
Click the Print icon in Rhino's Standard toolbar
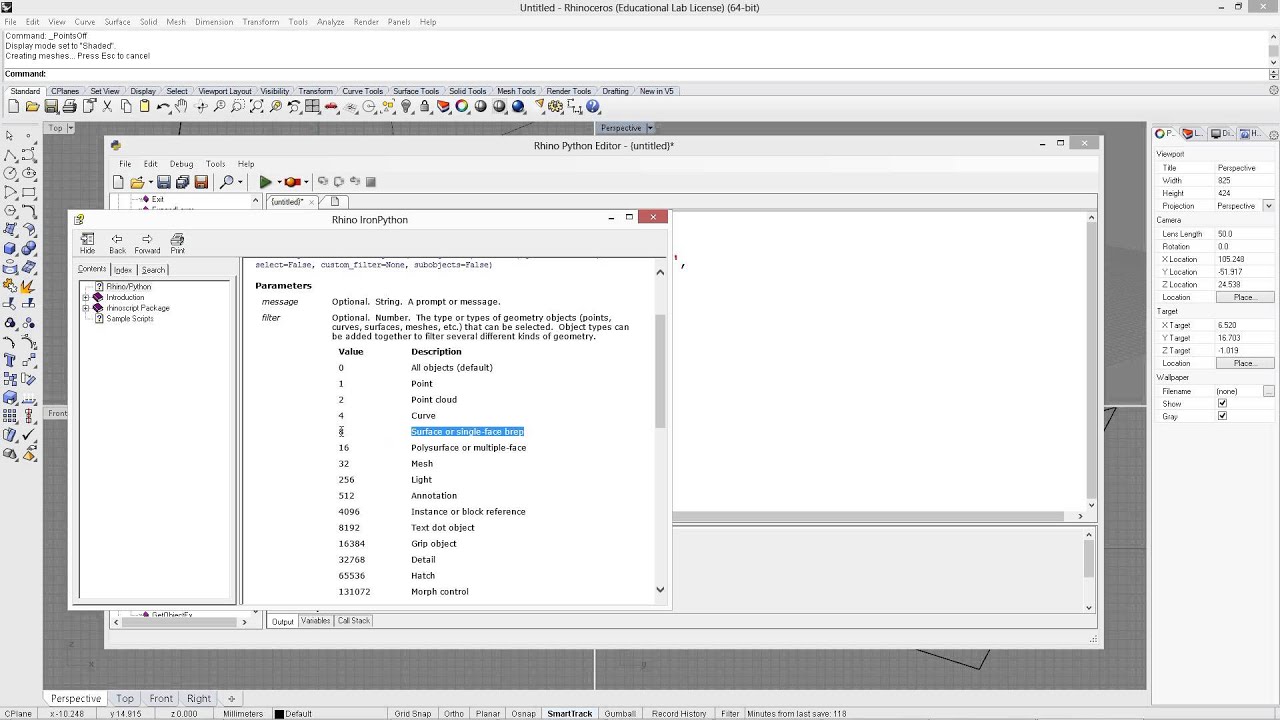[69, 106]
